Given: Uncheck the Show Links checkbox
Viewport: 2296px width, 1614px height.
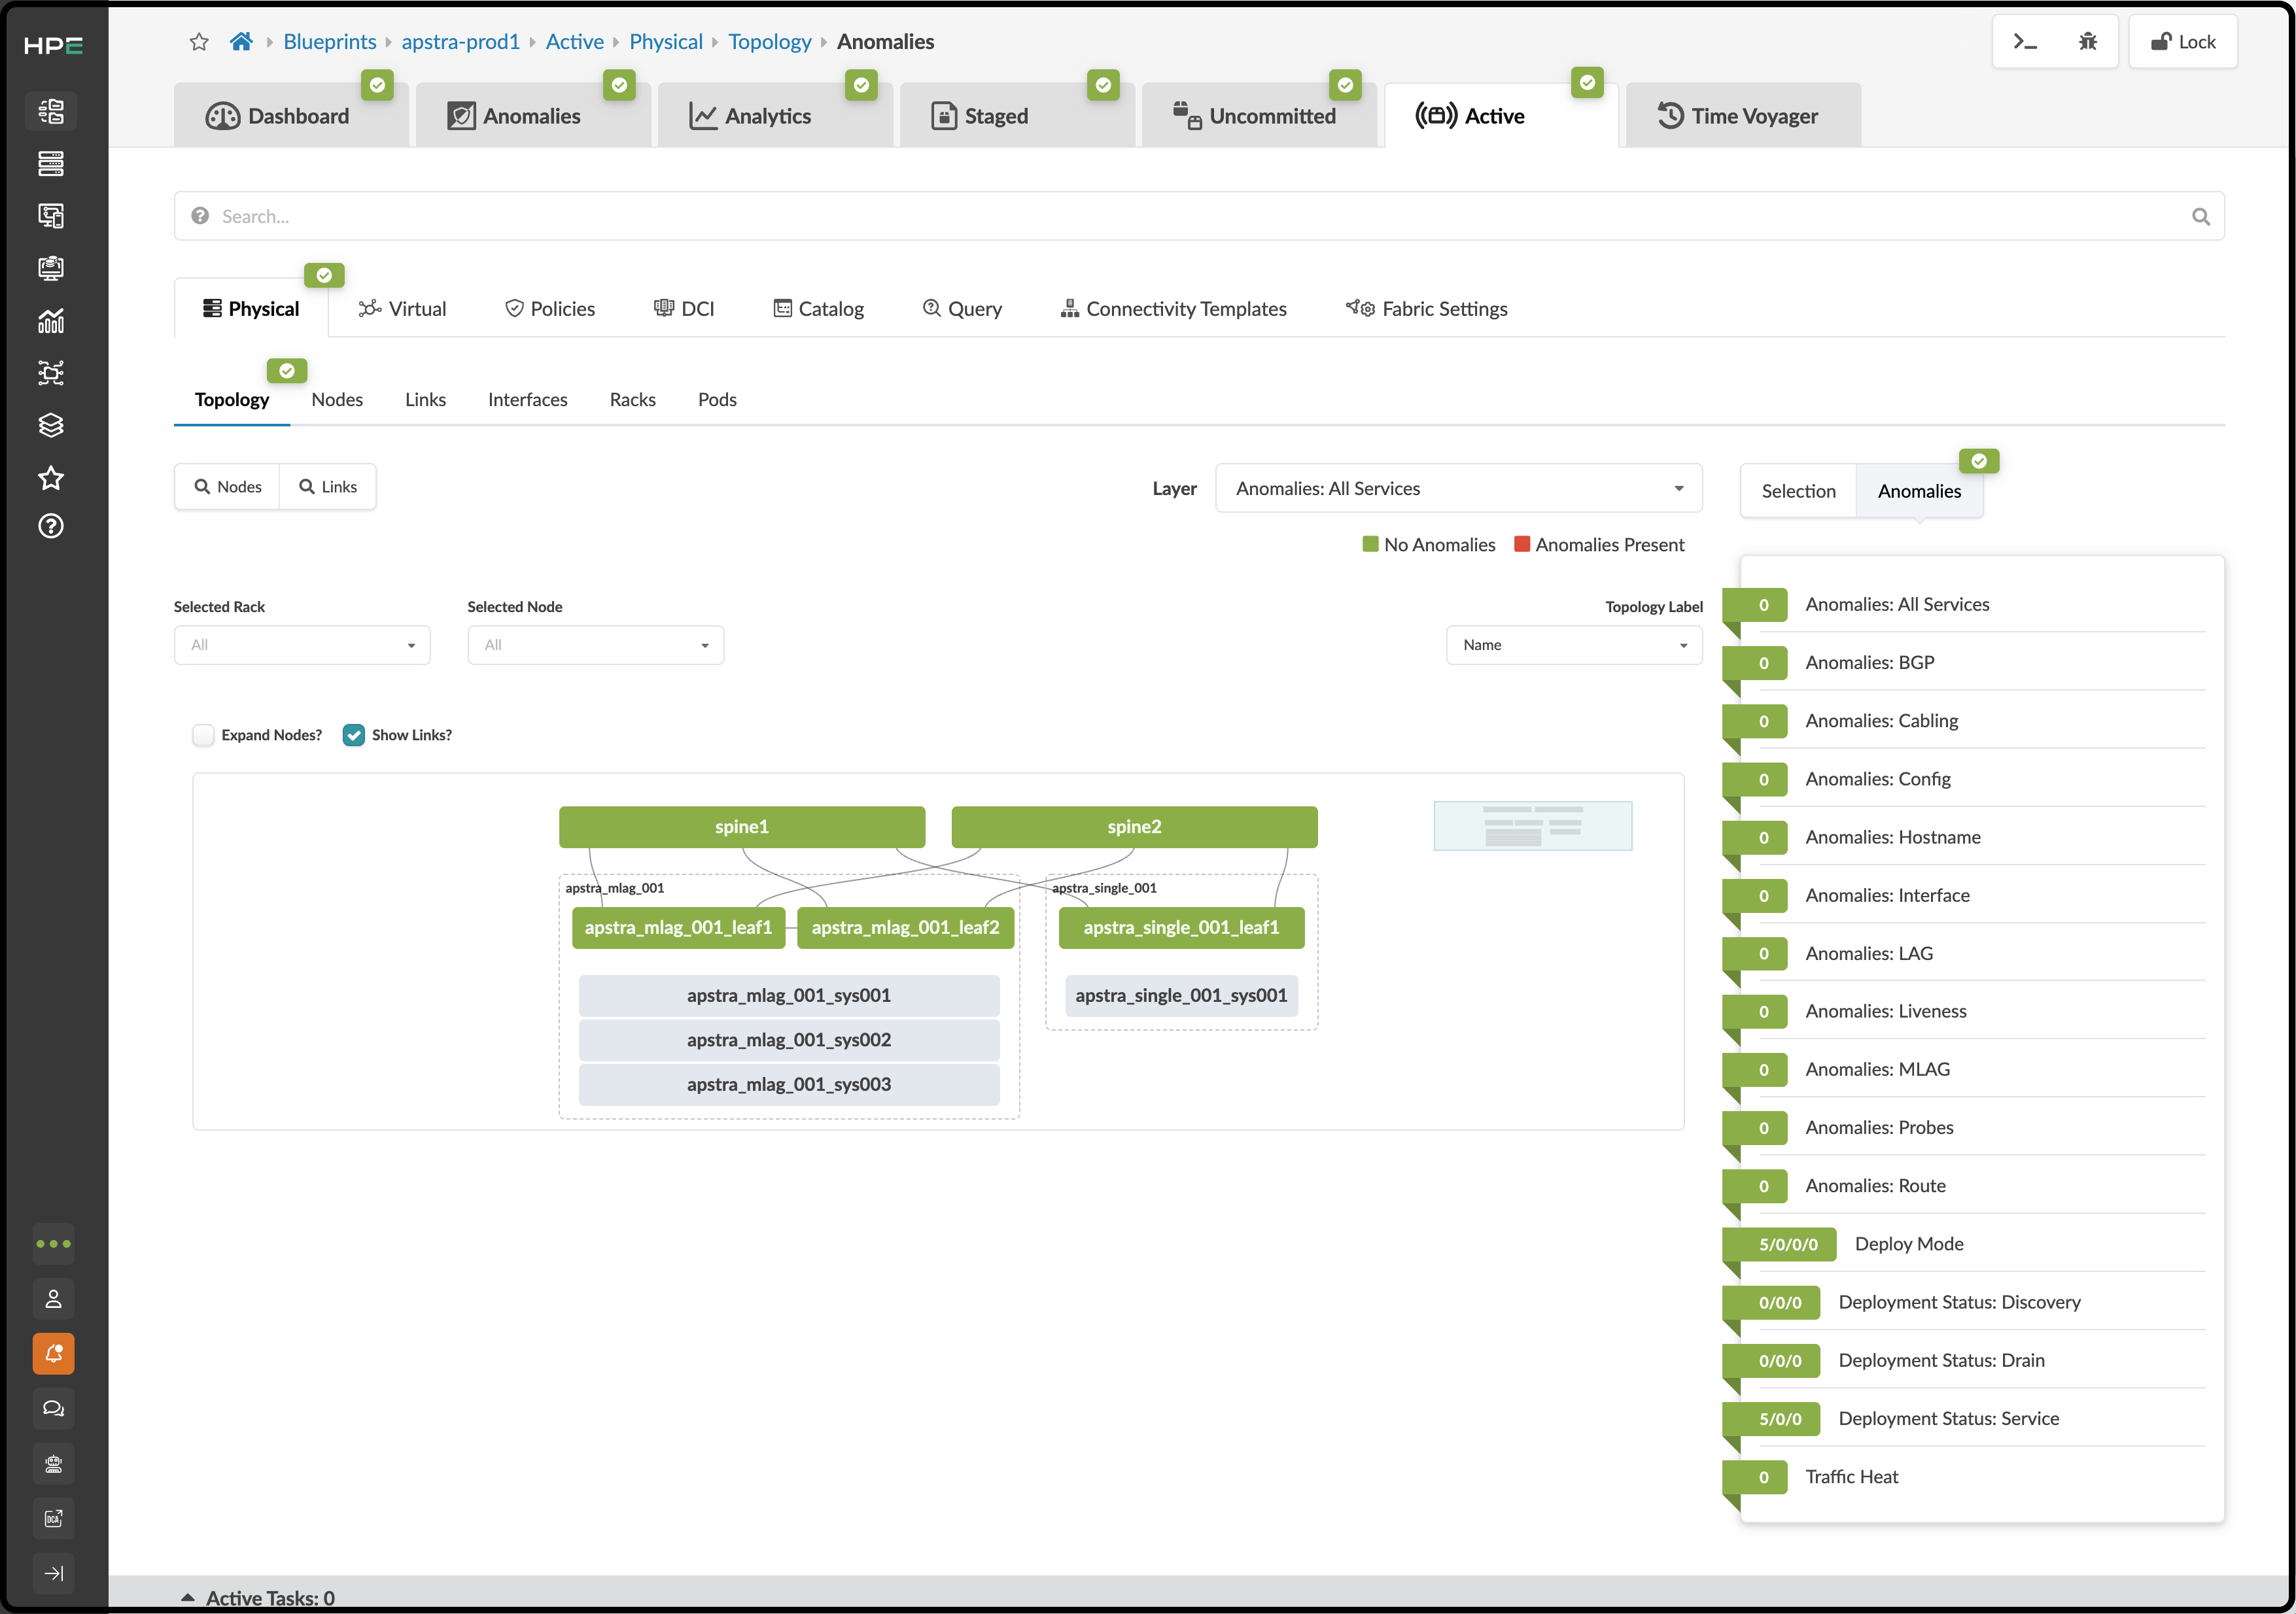Looking at the screenshot, I should pos(353,735).
